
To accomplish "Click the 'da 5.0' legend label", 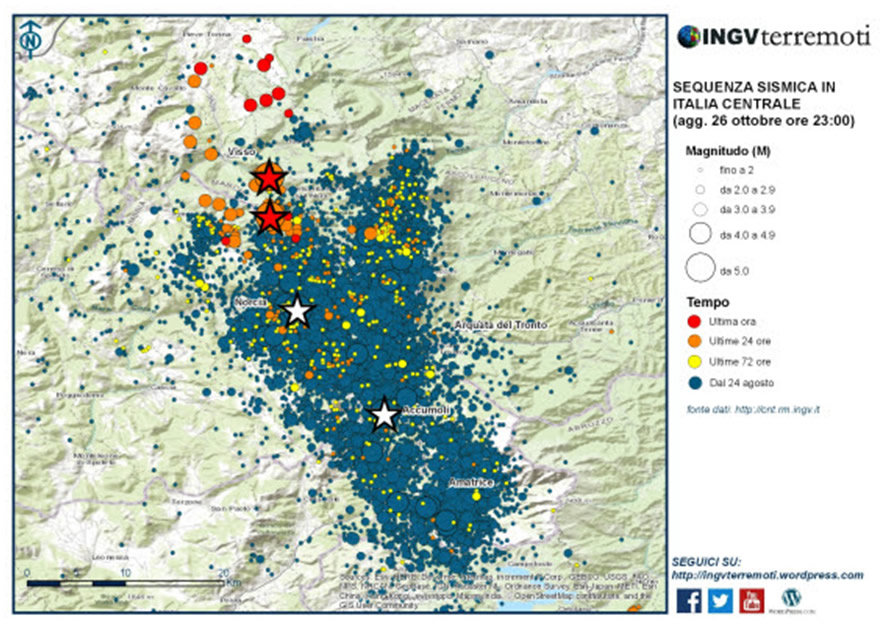I will [x=734, y=271].
